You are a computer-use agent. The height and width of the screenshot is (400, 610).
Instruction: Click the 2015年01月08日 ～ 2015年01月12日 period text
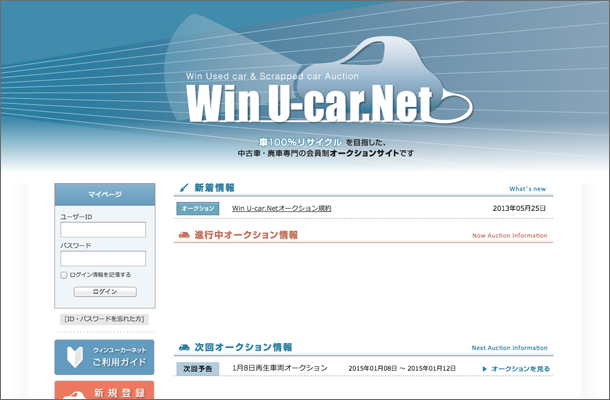[402, 368]
